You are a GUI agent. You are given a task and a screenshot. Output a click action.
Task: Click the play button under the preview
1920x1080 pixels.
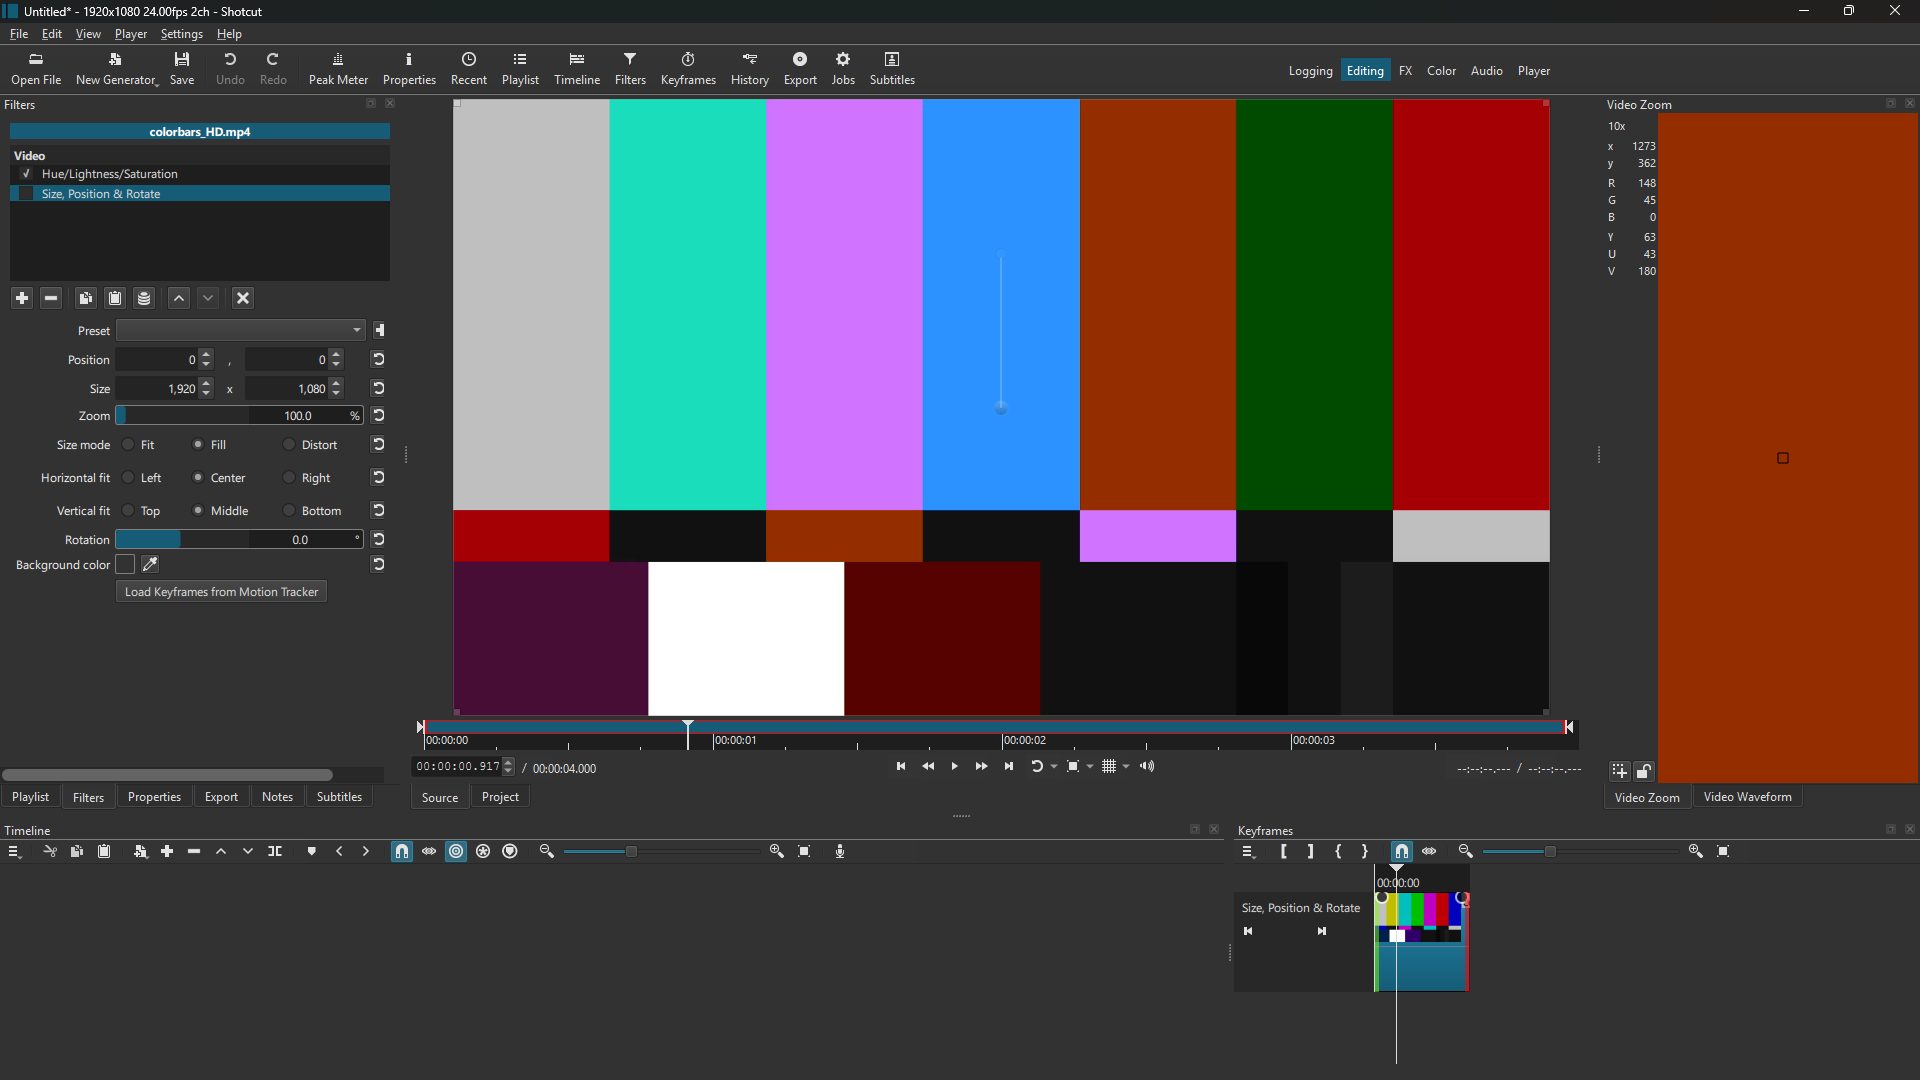click(955, 767)
